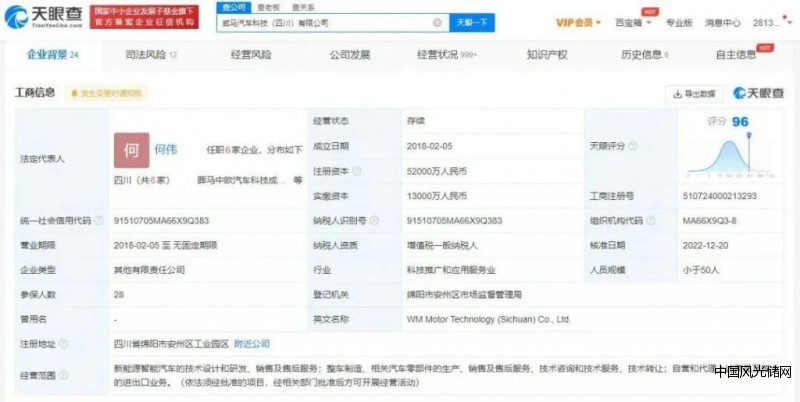
Task: Click the 发生变更时通知我 notification button
Action: (x=106, y=93)
